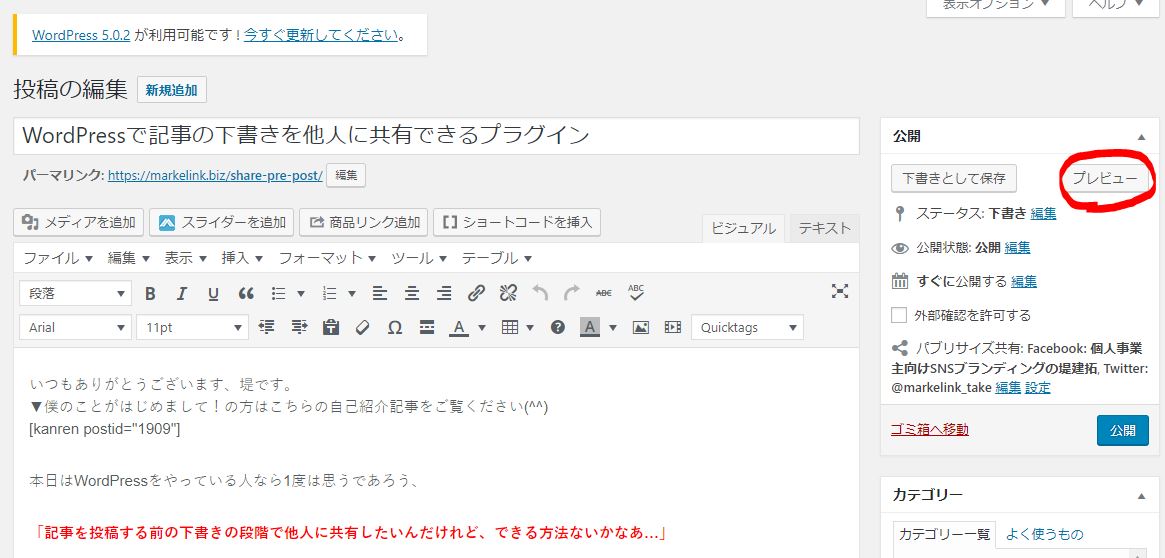The height and width of the screenshot is (558, 1165).
Task: Click the メディアを追加 button
Action: tap(79, 222)
